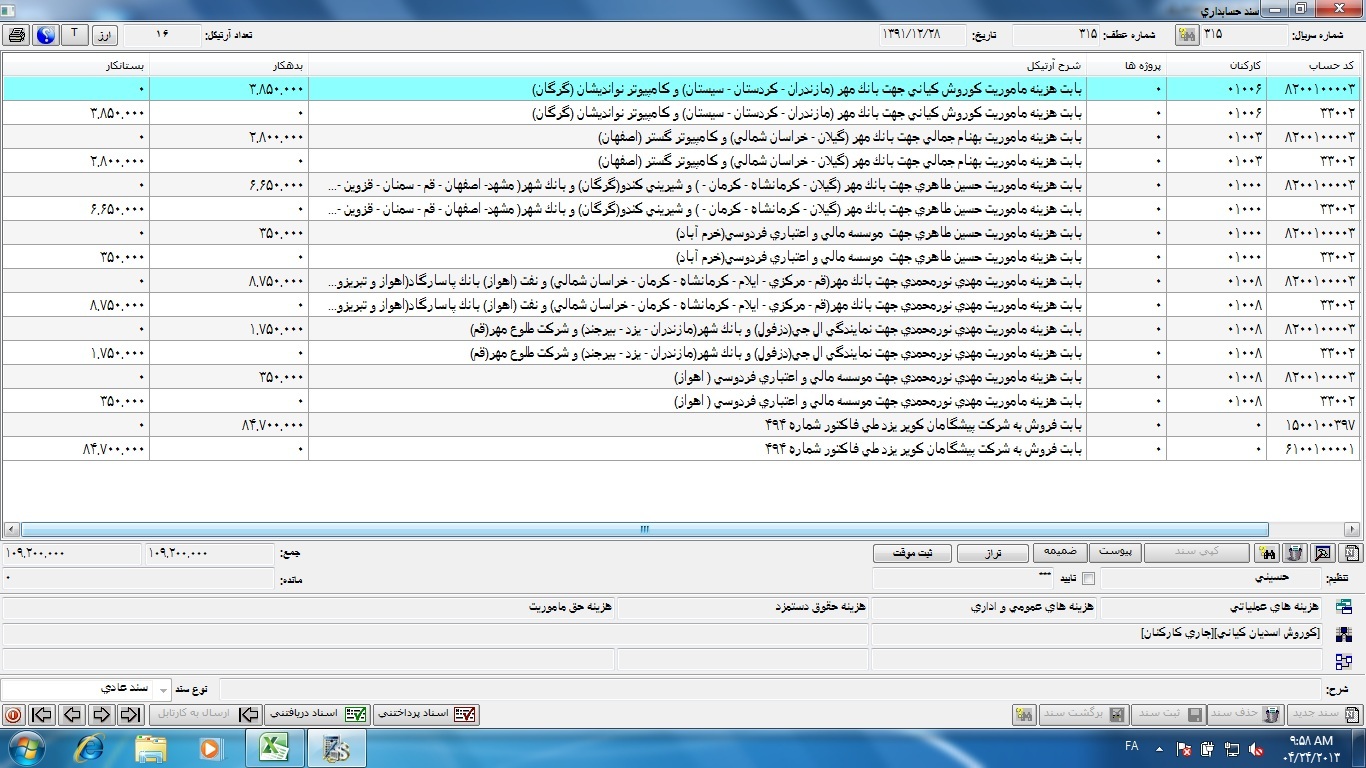
Task: Click the 'بستانکار' credit column header
Action: coord(76,65)
